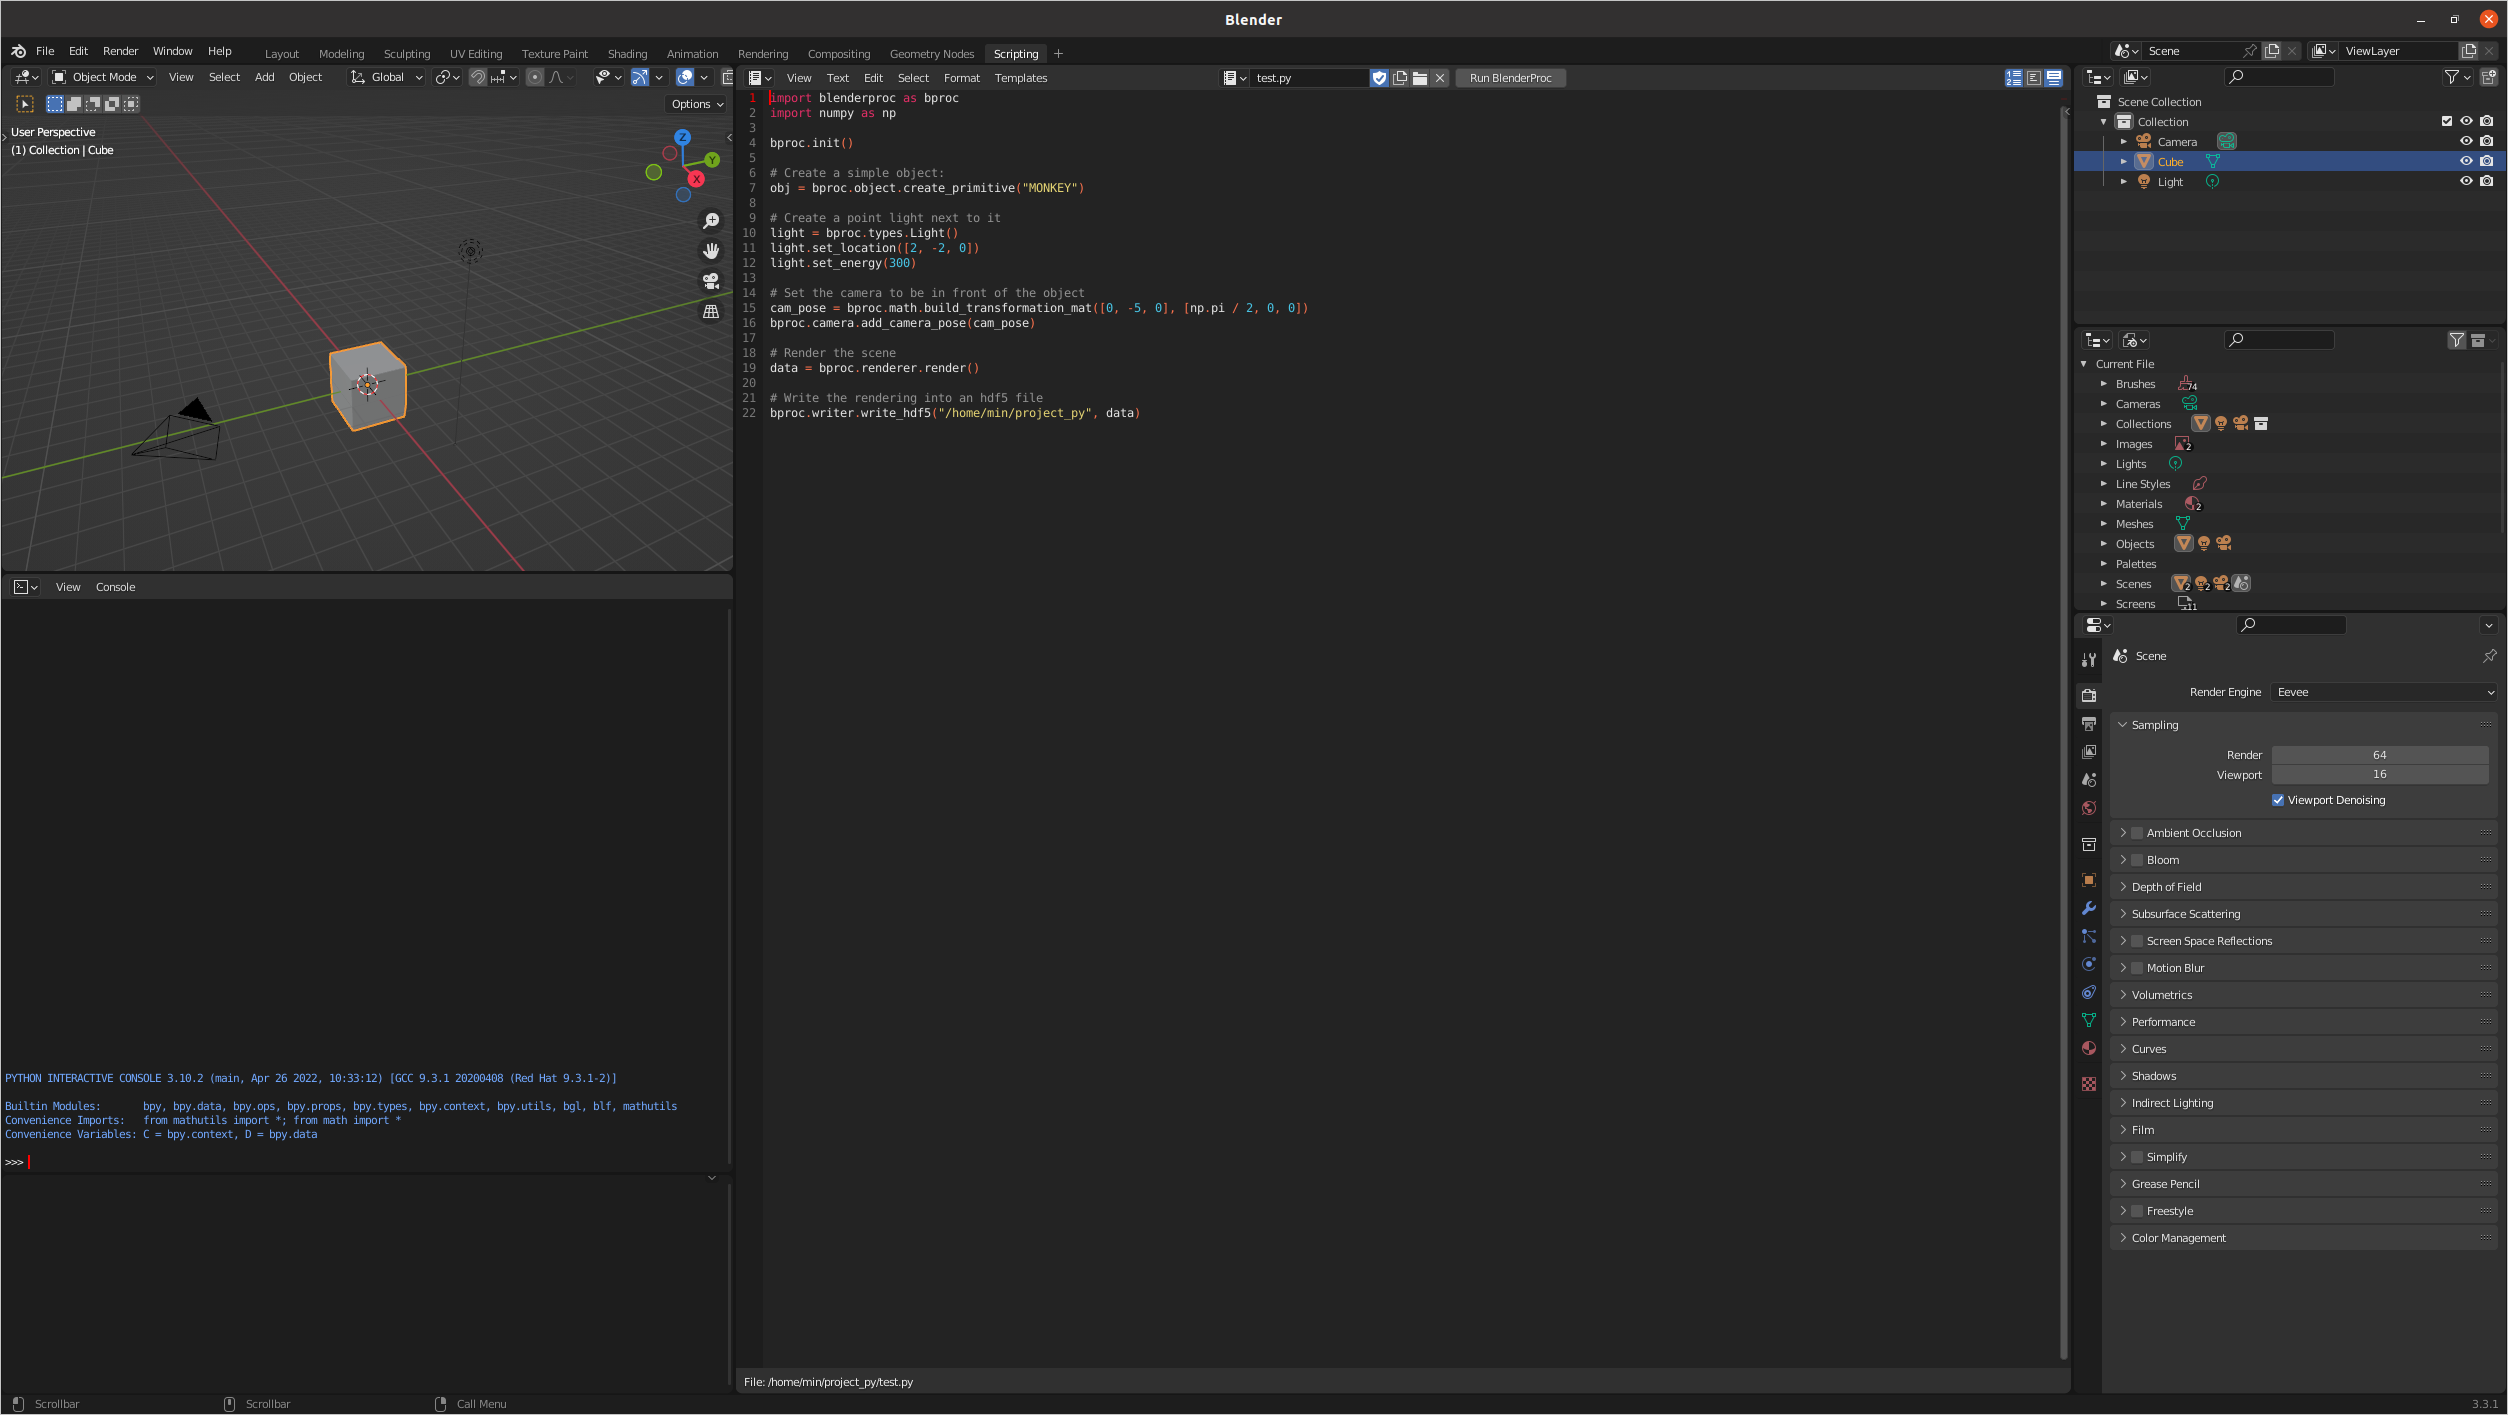Switch perspective/orthographic with grid icon

(711, 311)
